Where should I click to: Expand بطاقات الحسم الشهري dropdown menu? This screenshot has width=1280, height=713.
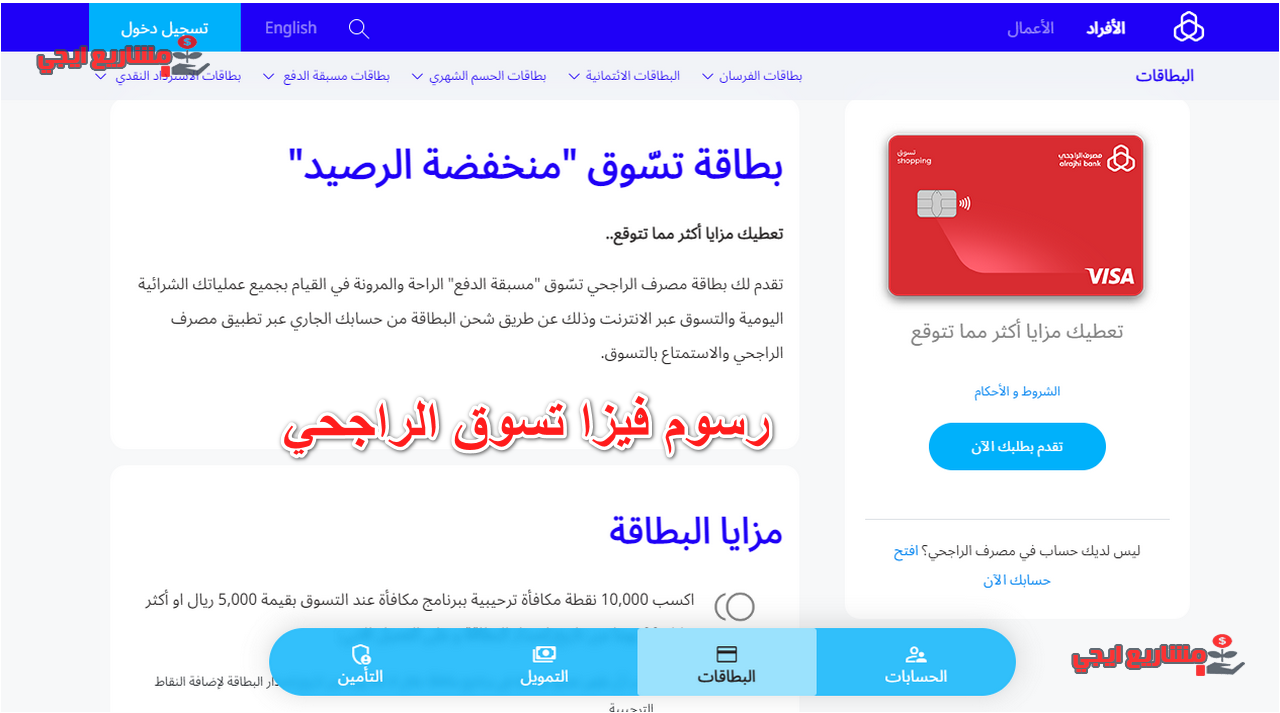point(479,76)
